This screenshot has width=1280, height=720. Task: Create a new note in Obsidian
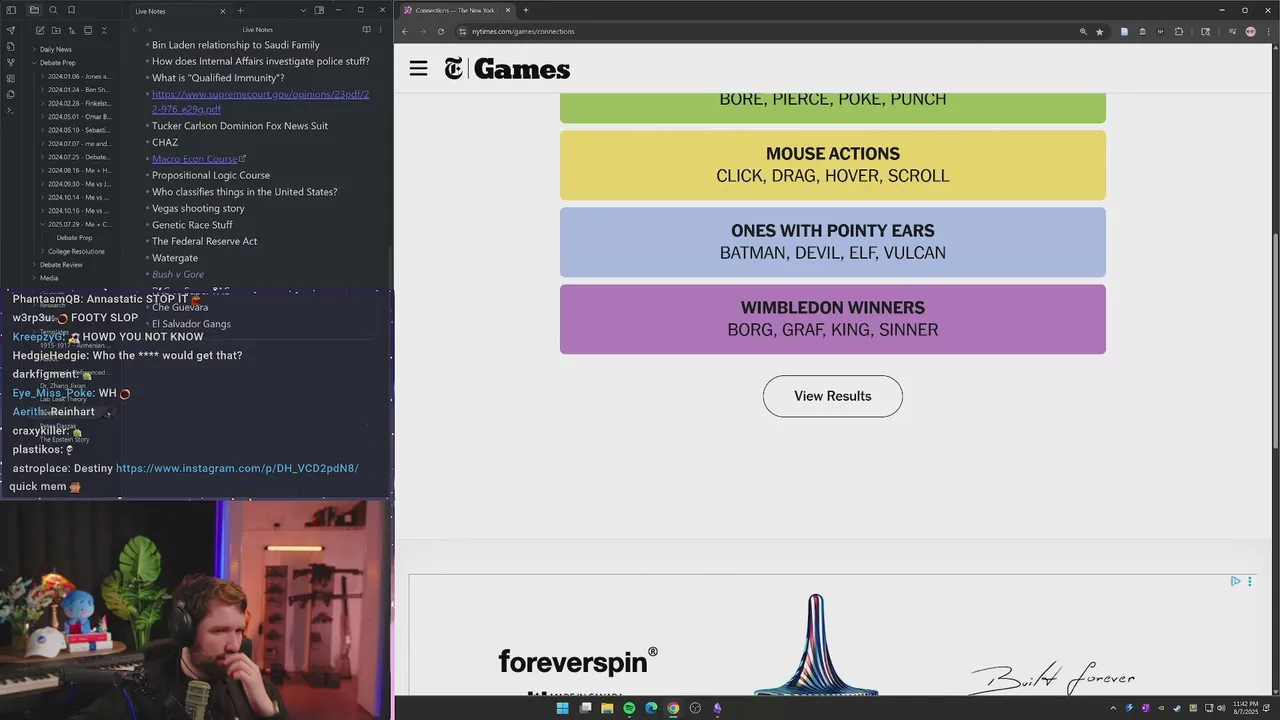pos(40,30)
